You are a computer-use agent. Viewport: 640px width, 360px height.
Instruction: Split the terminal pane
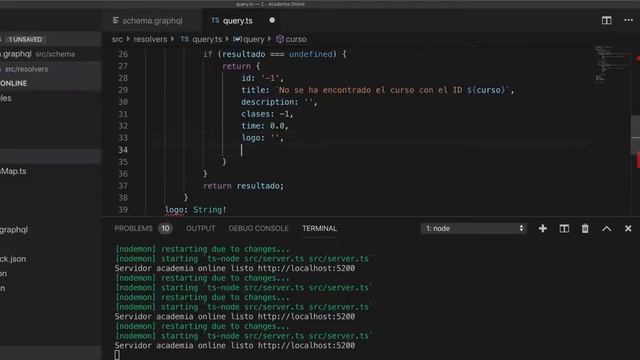(564, 229)
